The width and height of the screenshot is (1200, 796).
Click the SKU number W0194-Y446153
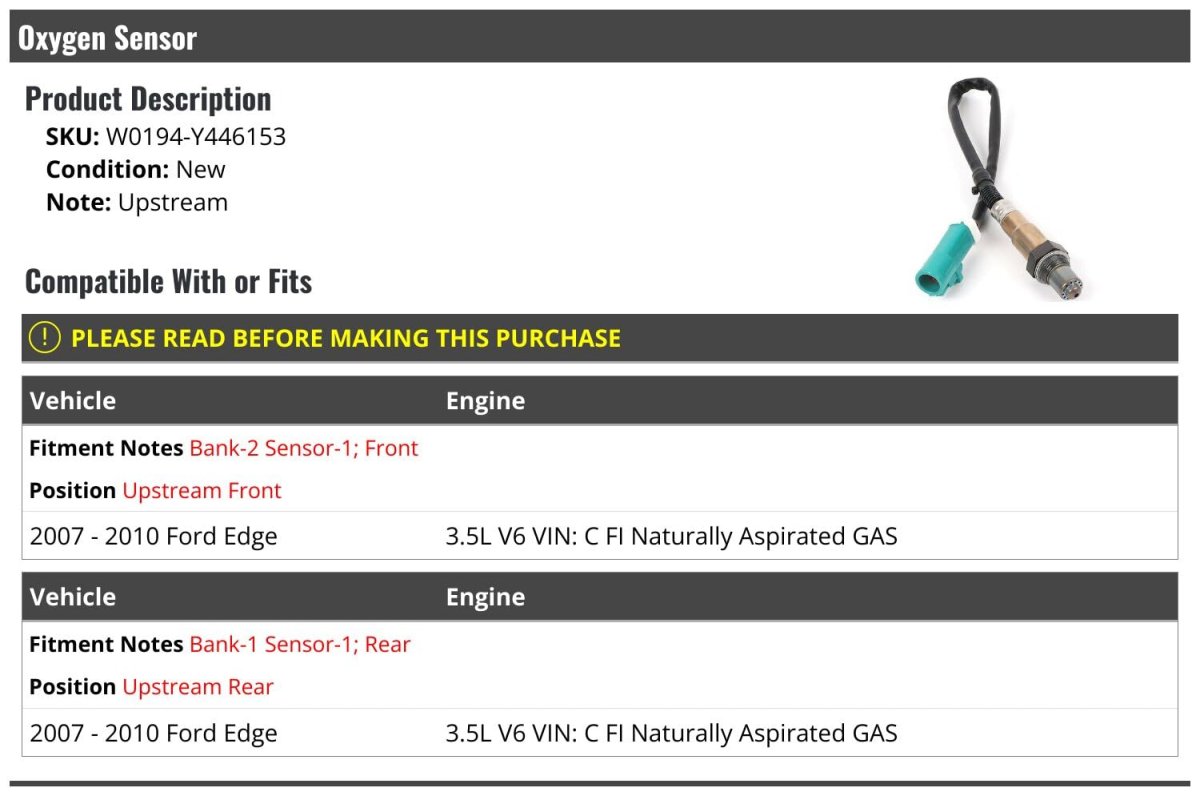tap(196, 137)
